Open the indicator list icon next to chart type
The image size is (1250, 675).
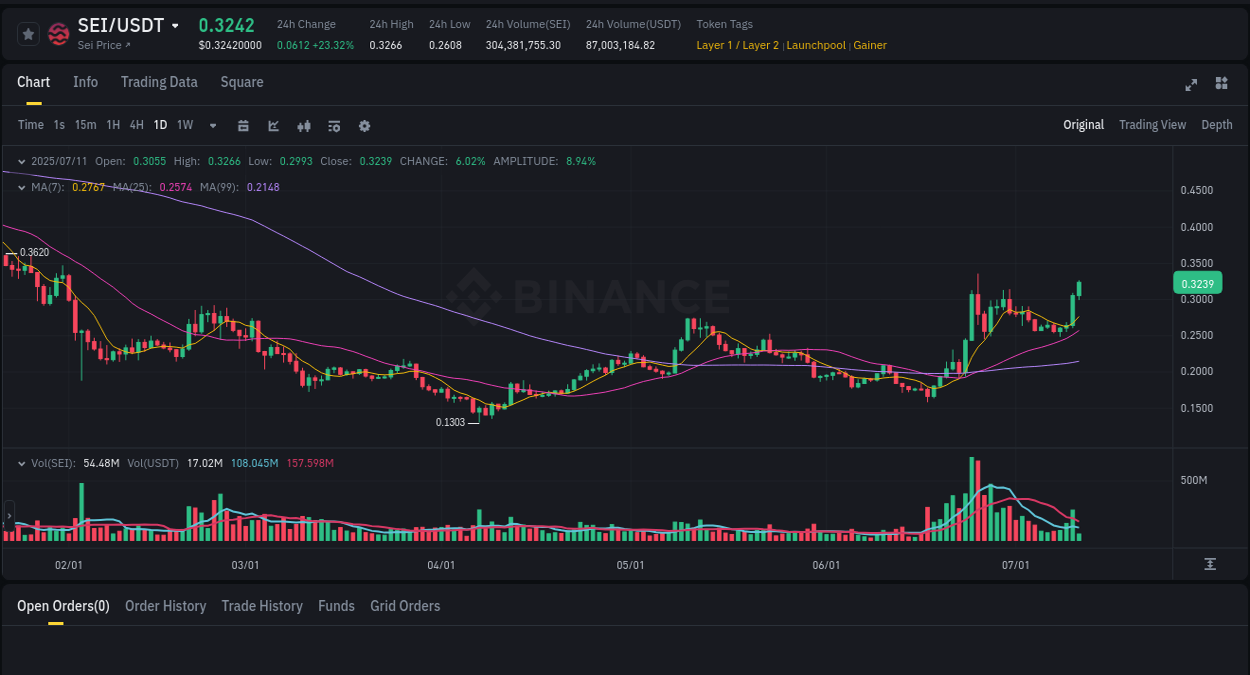(333, 125)
